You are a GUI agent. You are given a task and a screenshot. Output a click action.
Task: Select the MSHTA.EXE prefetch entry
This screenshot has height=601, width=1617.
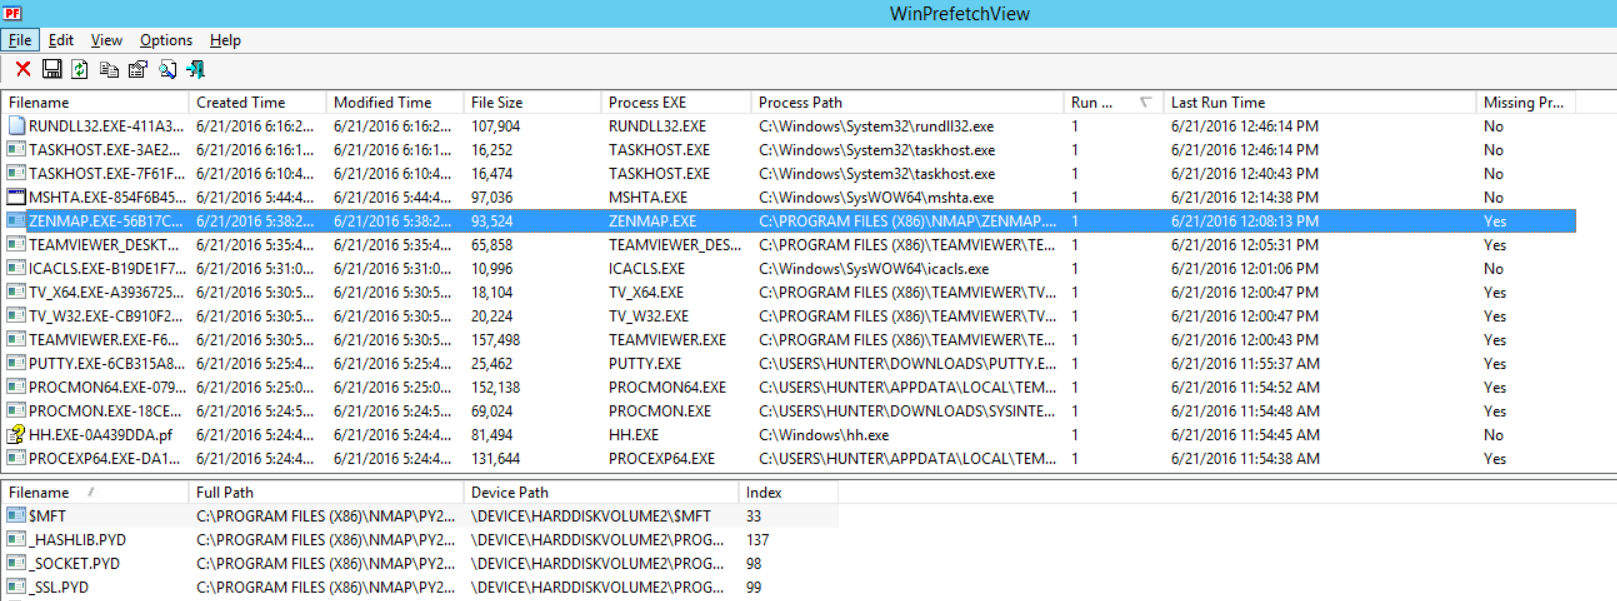tap(106, 198)
